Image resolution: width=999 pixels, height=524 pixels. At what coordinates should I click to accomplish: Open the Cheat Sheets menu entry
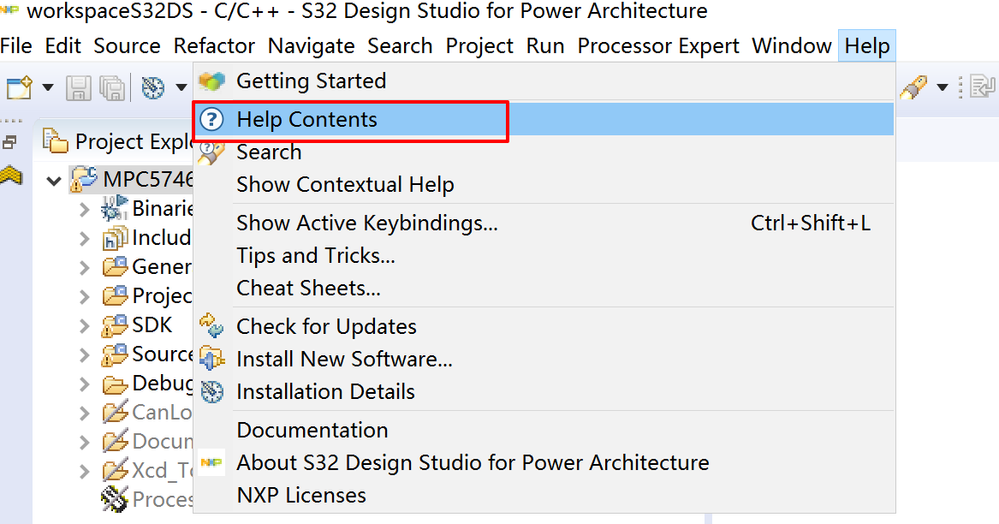click(308, 288)
